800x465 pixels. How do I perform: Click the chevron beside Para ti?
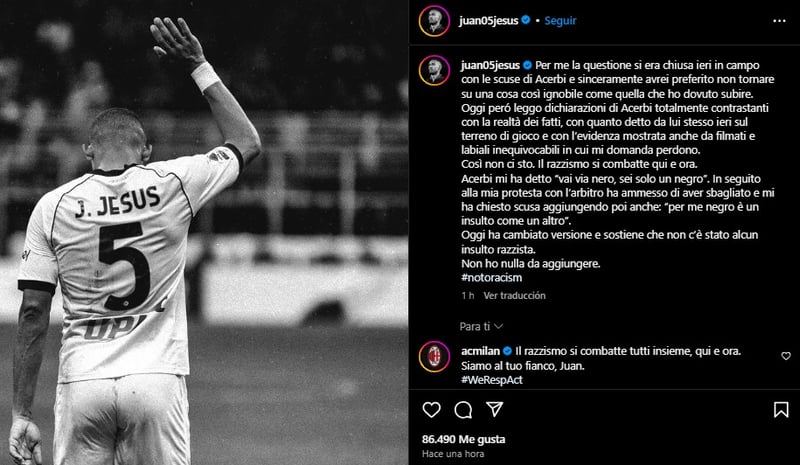pos(499,326)
